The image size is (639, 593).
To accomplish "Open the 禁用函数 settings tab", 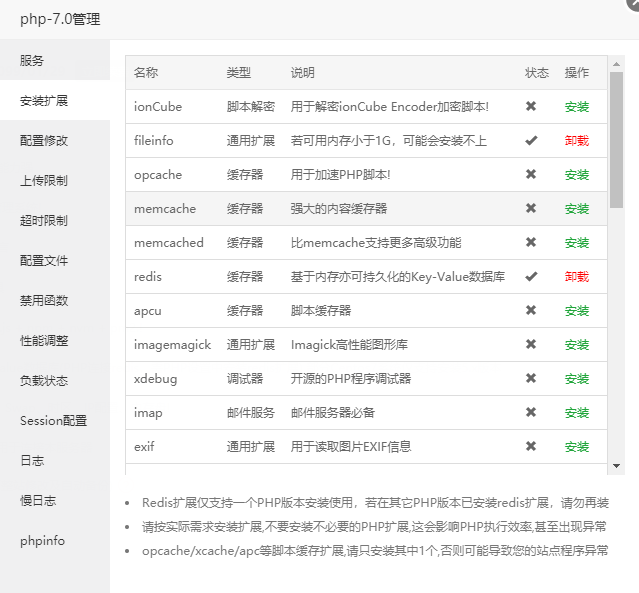I will (44, 300).
